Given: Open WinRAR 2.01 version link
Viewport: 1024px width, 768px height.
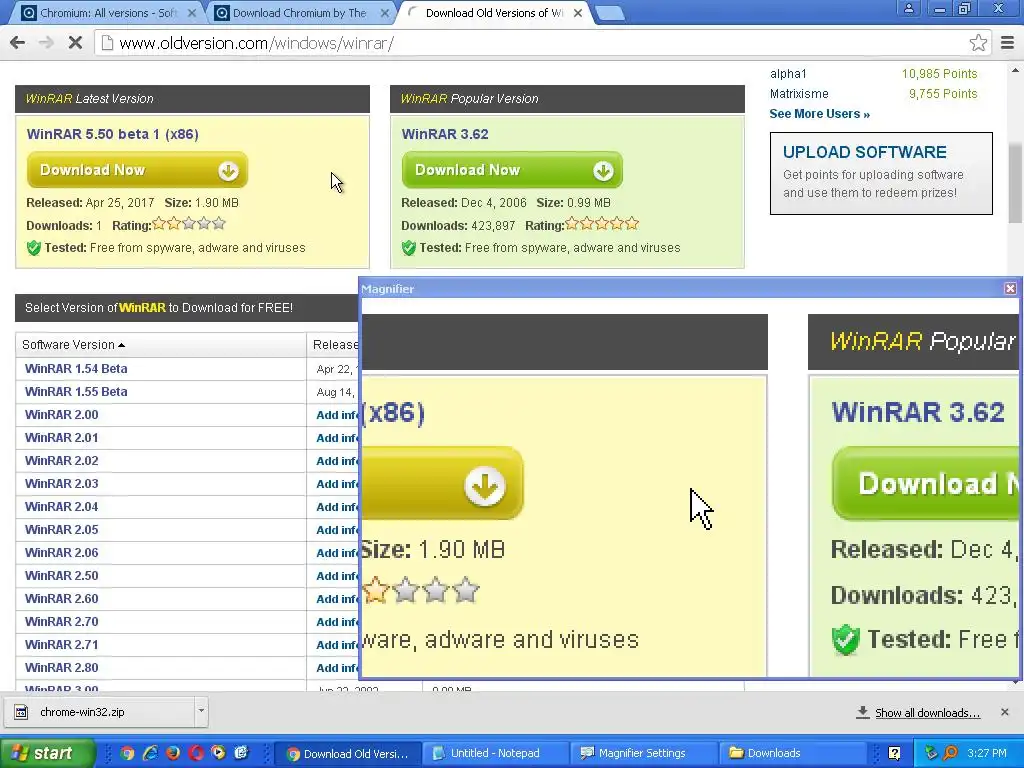Looking at the screenshot, I should [61, 438].
